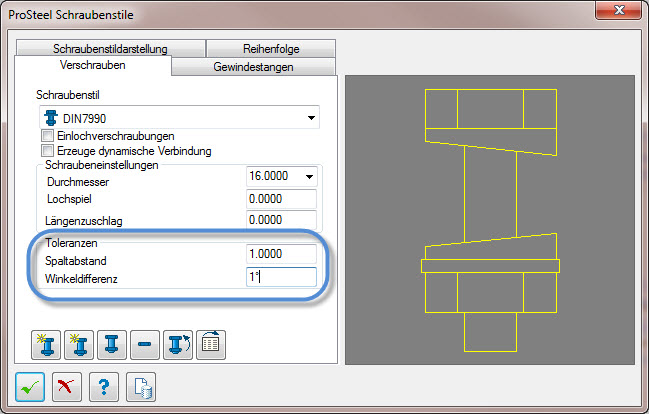Click the Toleranzen group label

71,243
